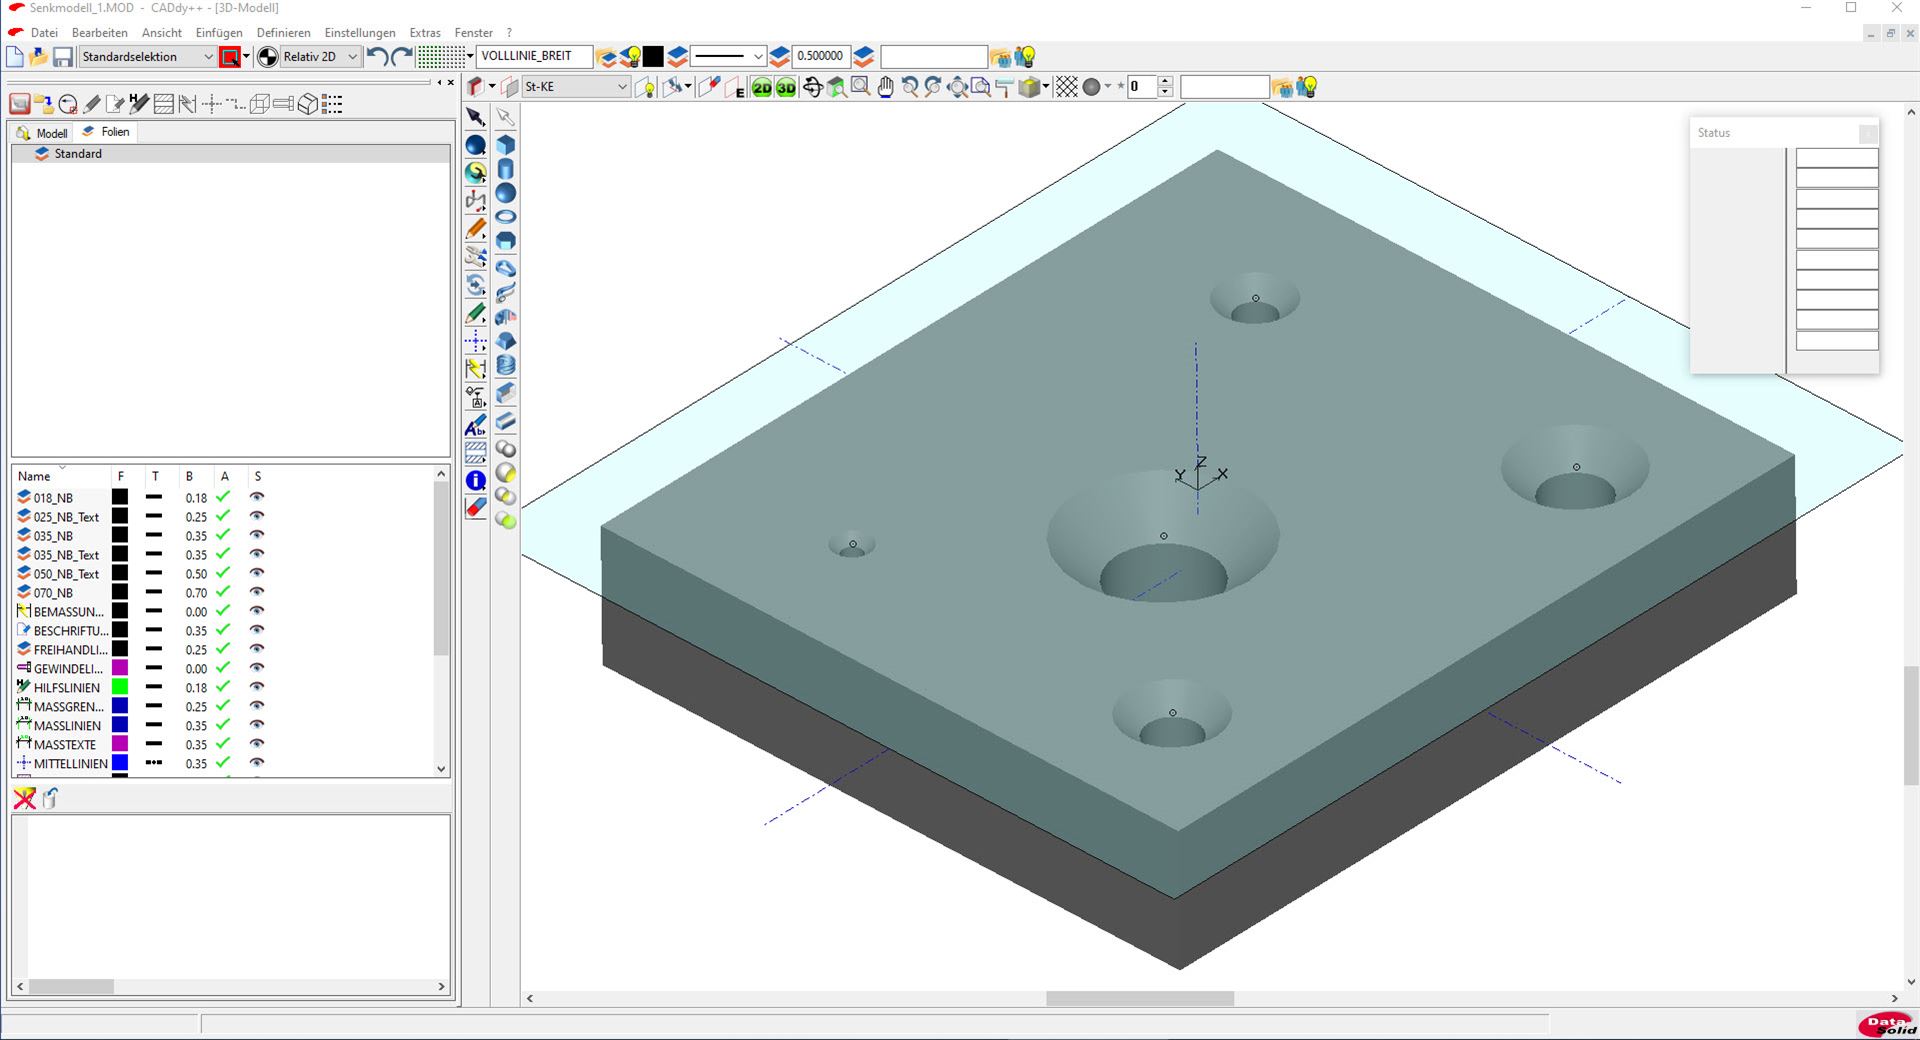Redo the last action
This screenshot has height=1040, width=1920.
(x=402, y=57)
